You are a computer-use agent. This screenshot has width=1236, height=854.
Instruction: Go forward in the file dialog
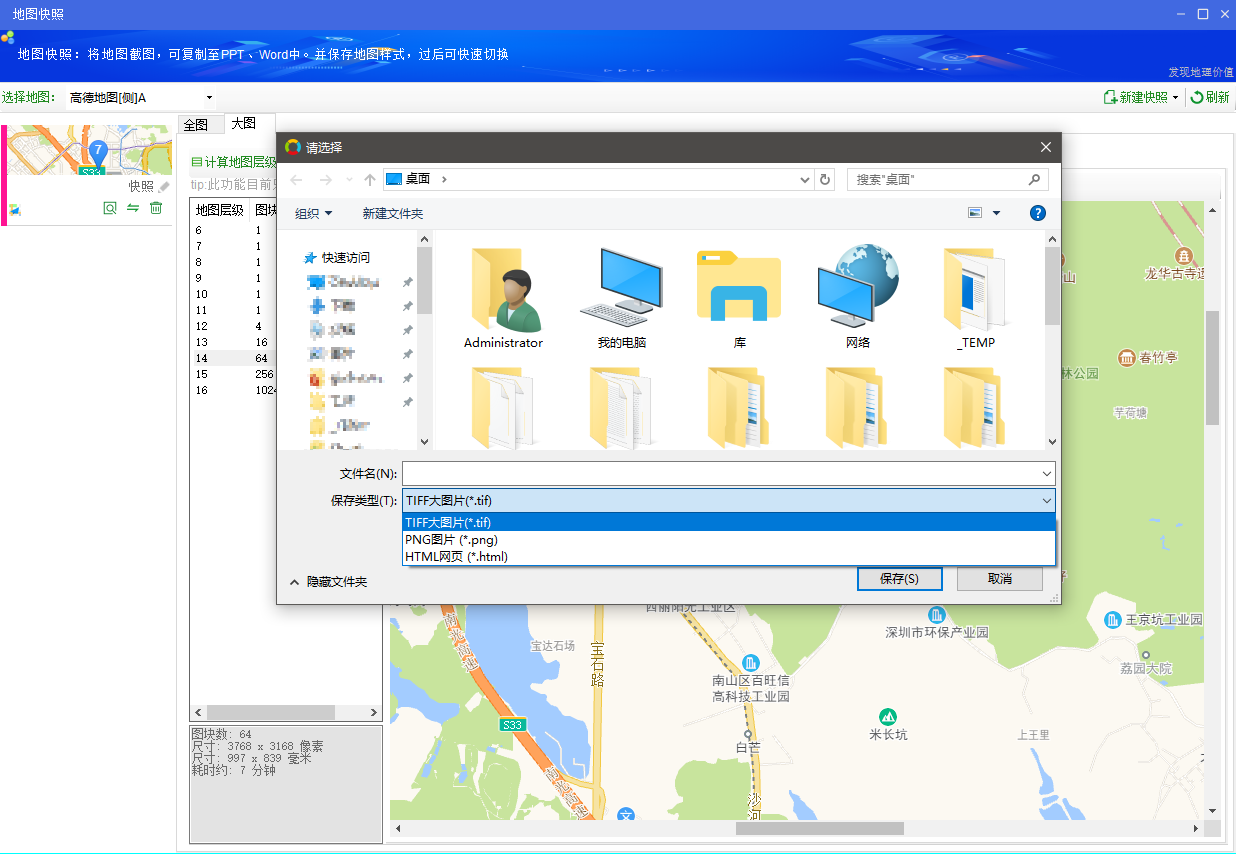click(325, 179)
